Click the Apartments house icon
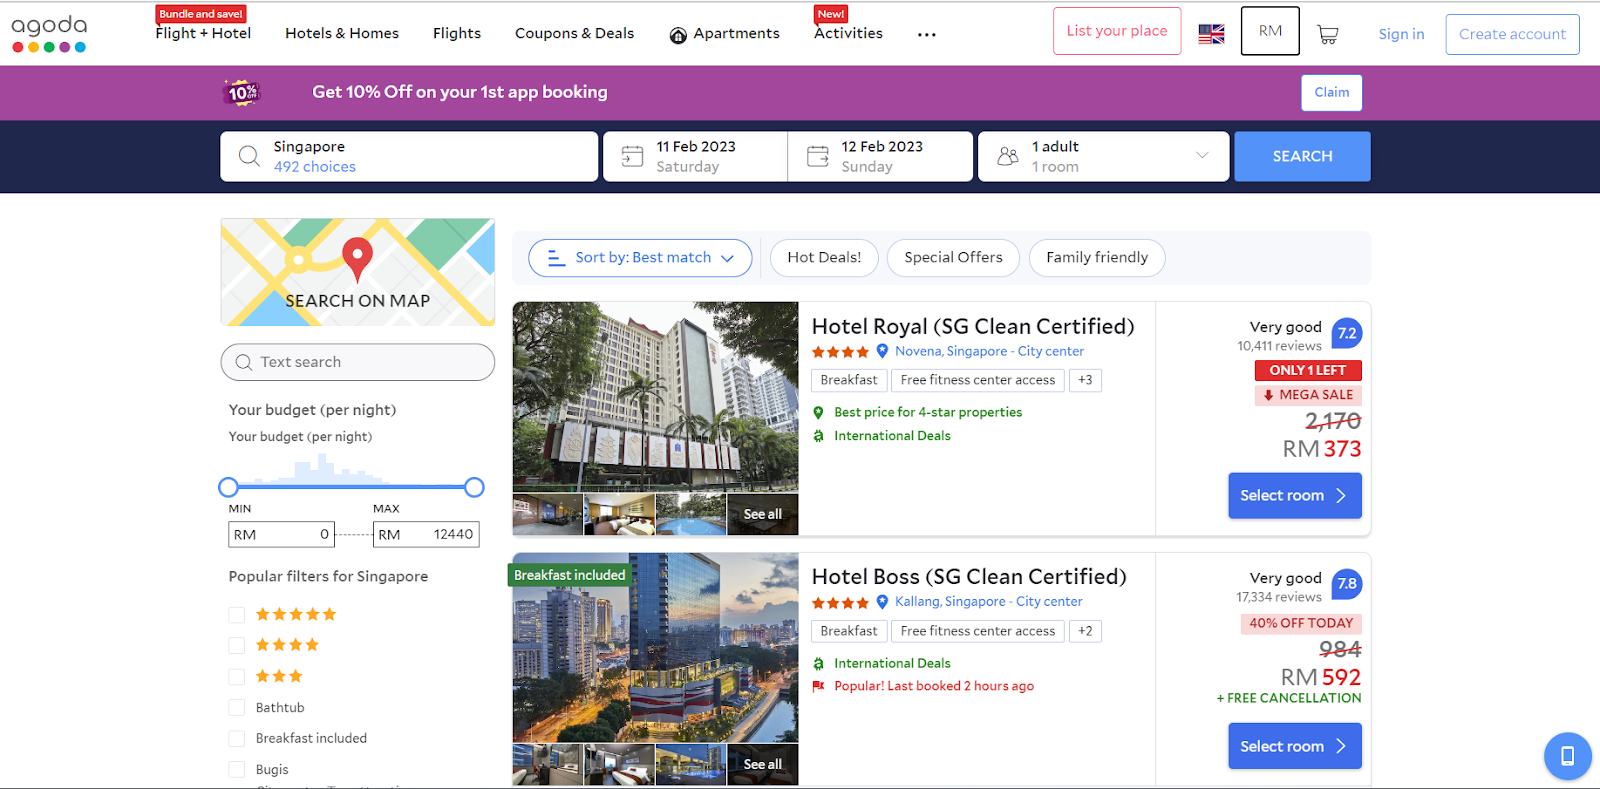 point(678,35)
